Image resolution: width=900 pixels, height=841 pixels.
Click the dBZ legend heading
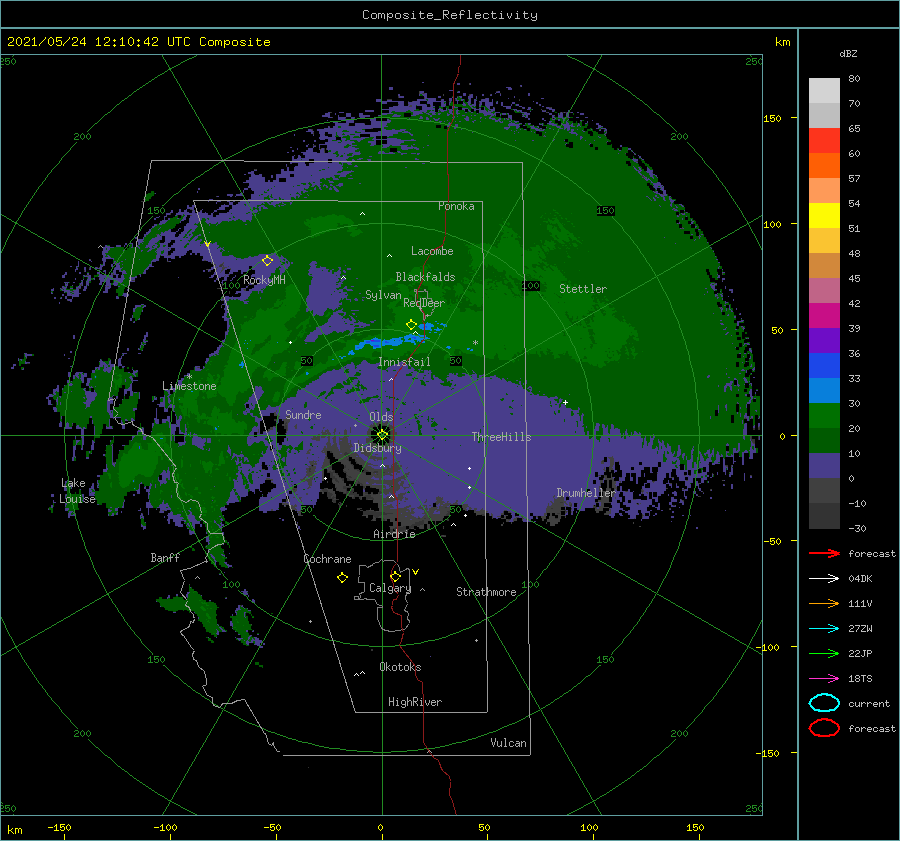point(848,53)
